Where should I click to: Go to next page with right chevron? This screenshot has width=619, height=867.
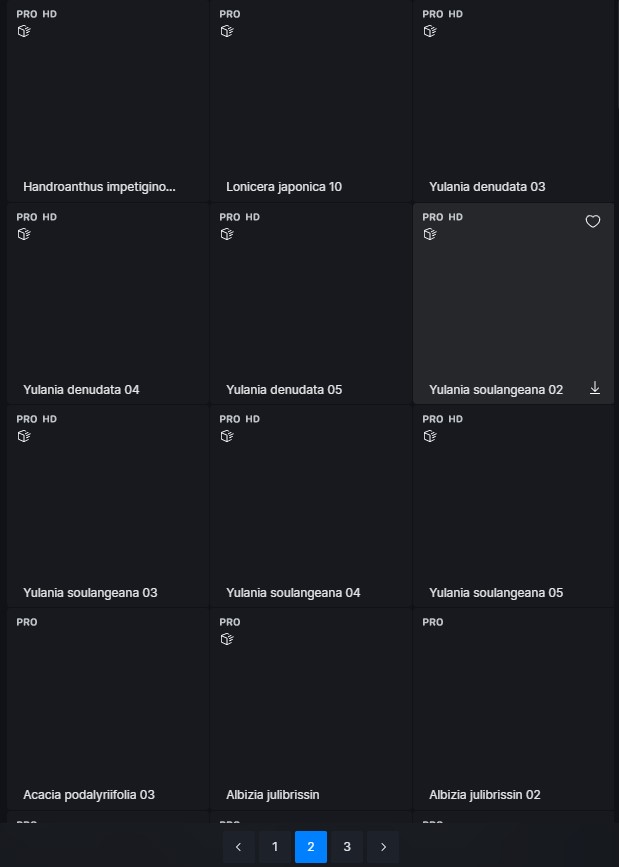[x=383, y=847]
